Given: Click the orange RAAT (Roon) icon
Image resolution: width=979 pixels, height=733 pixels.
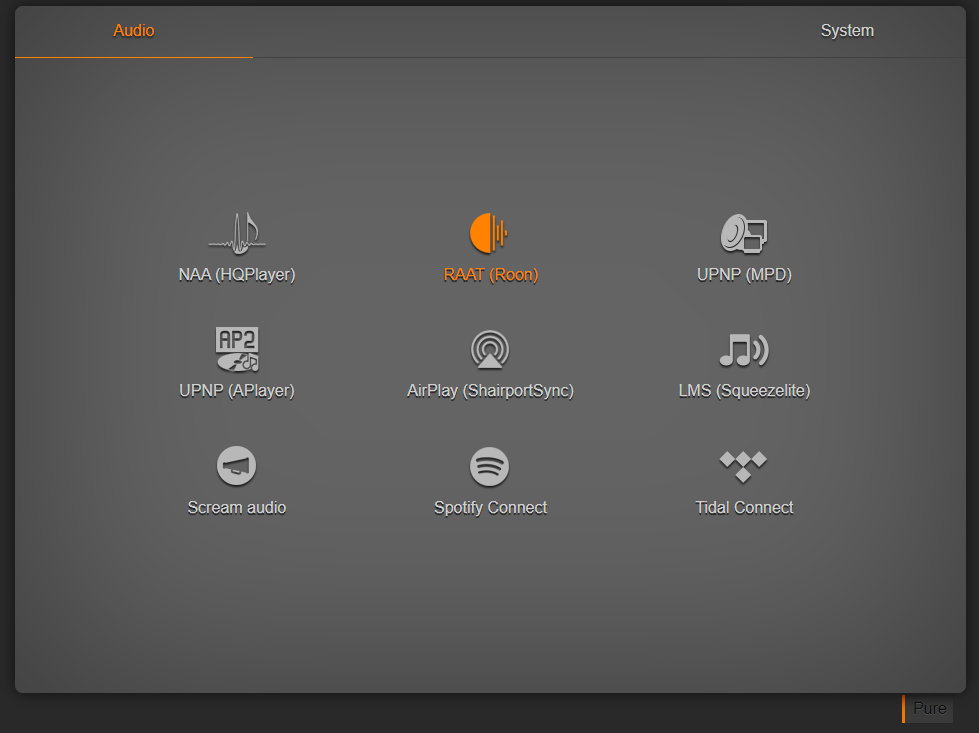Looking at the screenshot, I should pyautogui.click(x=489, y=234).
